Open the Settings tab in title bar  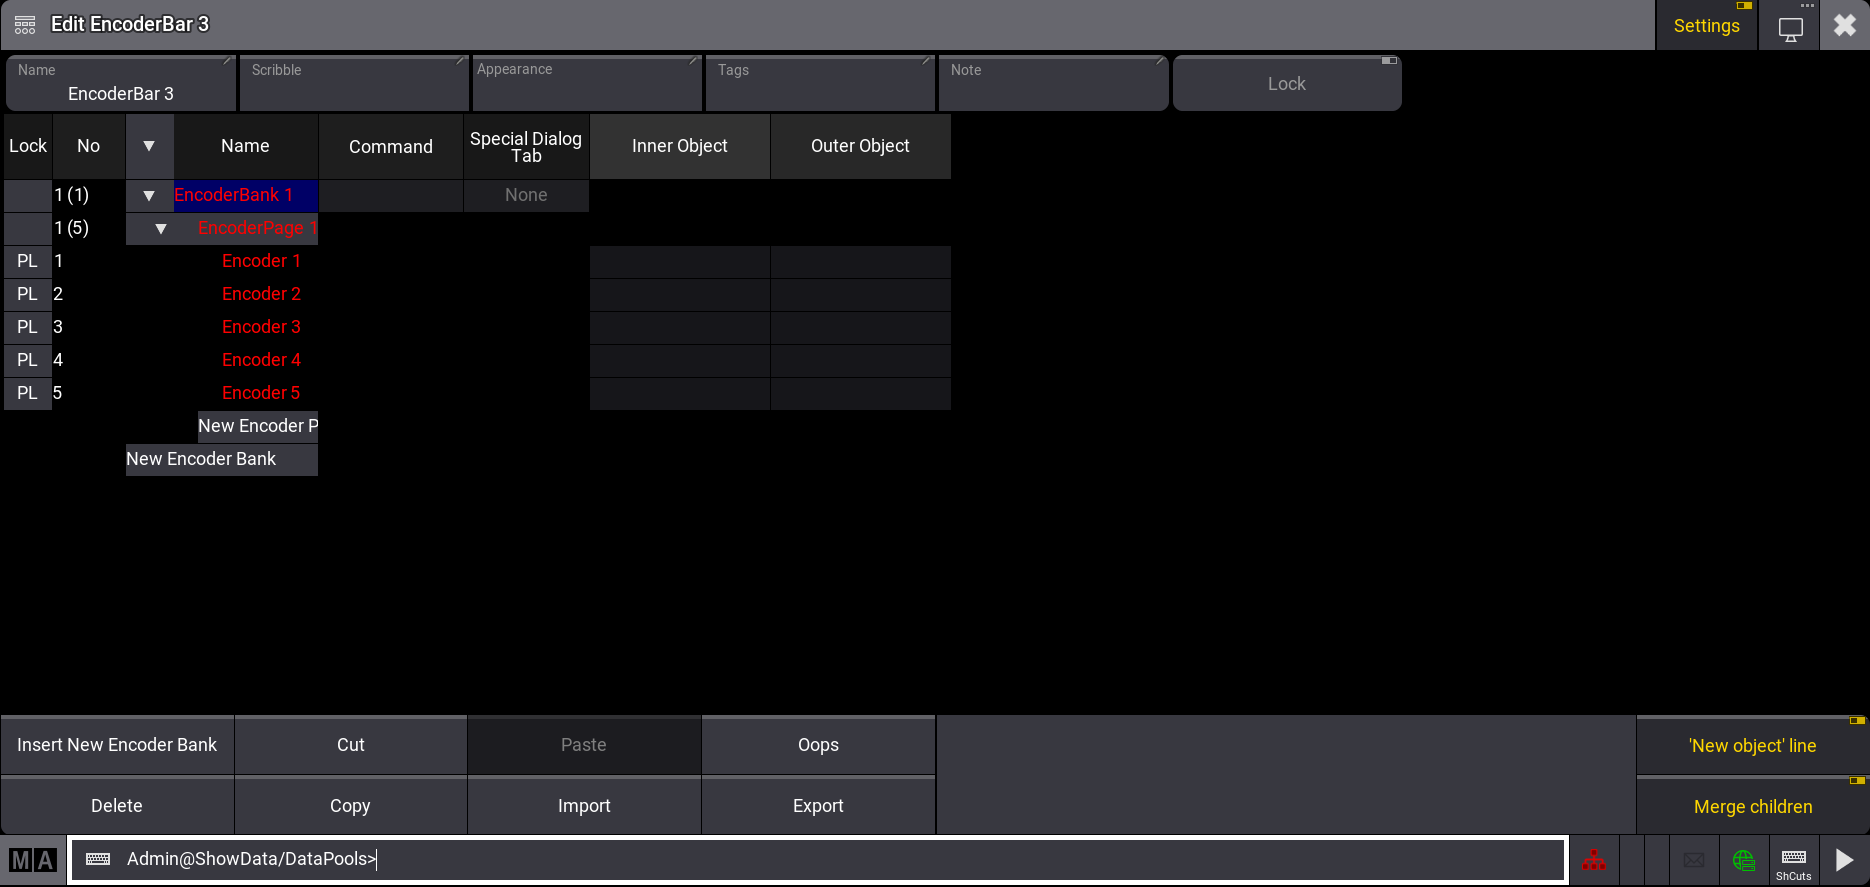click(1706, 26)
